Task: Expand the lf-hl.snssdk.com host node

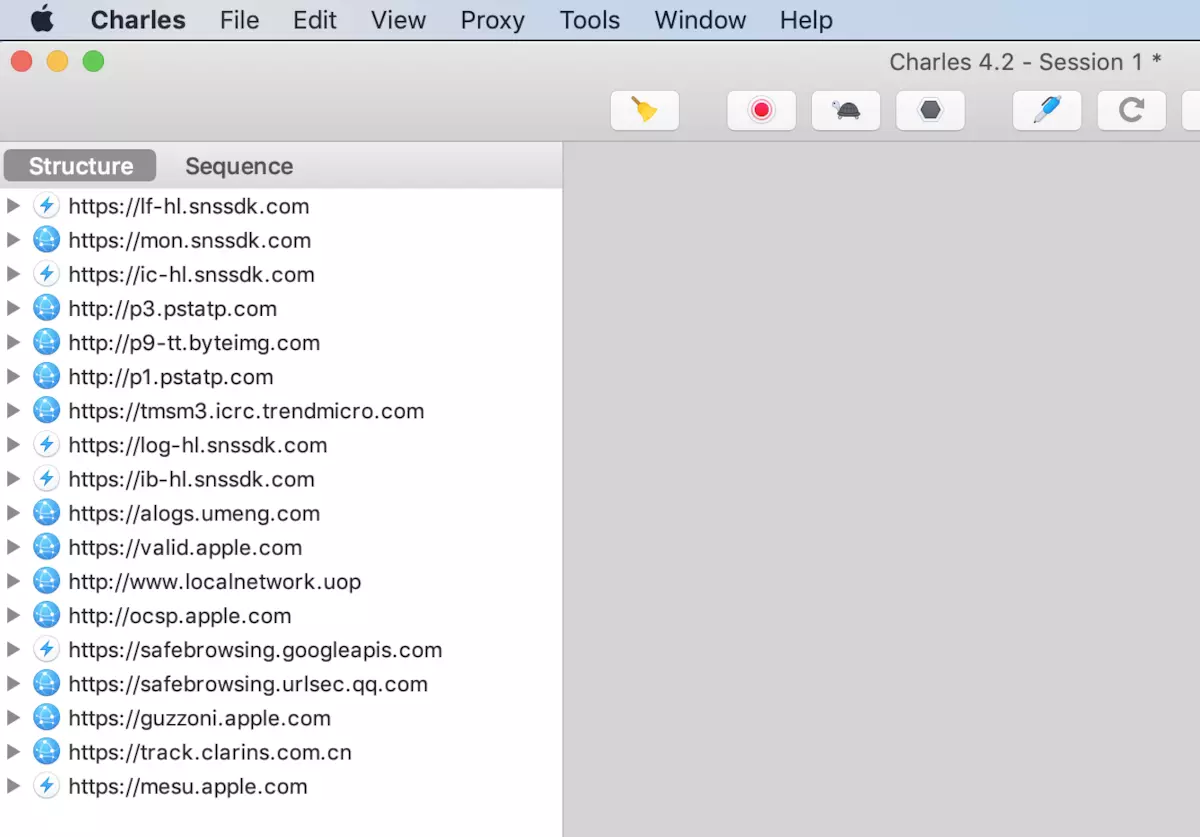Action: [13, 206]
